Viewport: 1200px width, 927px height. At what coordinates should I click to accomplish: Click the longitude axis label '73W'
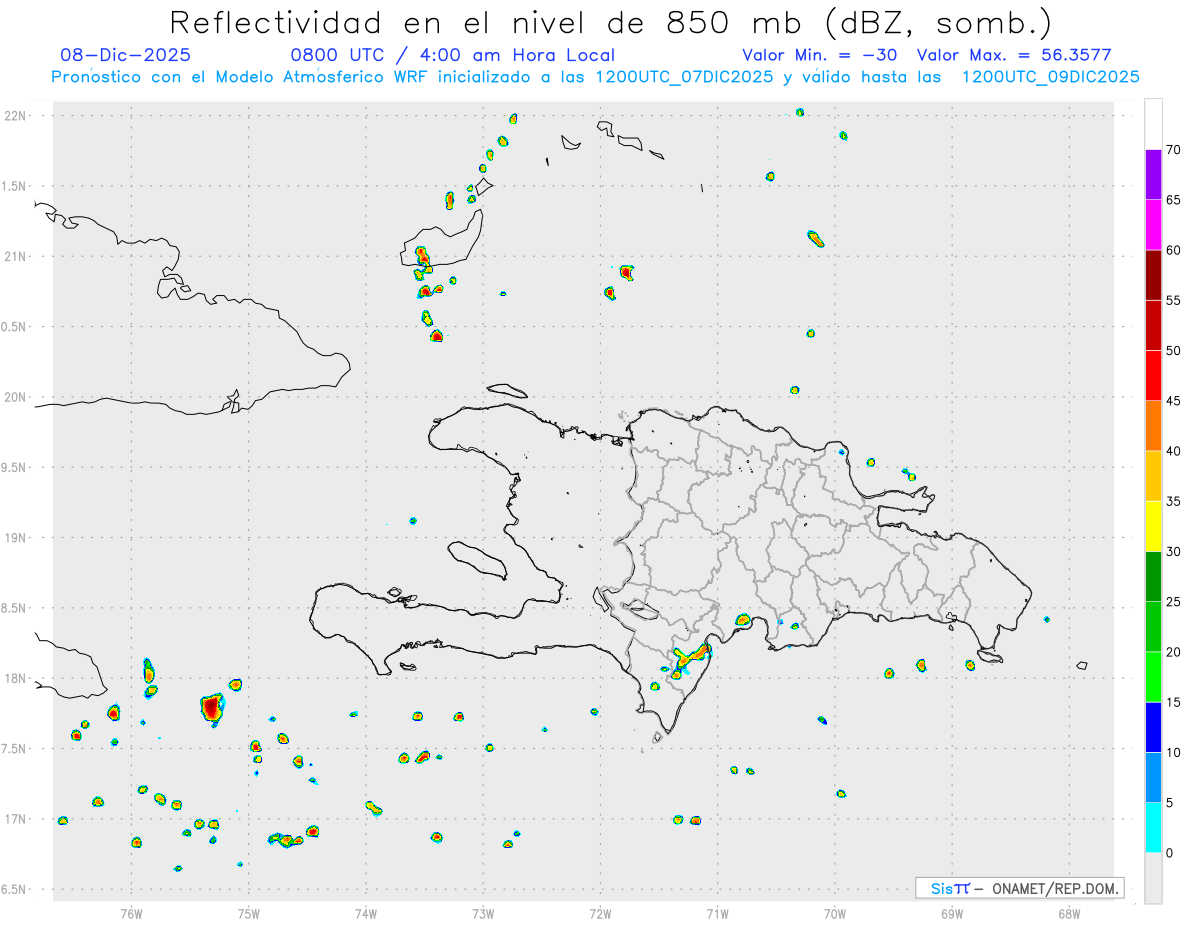483,913
